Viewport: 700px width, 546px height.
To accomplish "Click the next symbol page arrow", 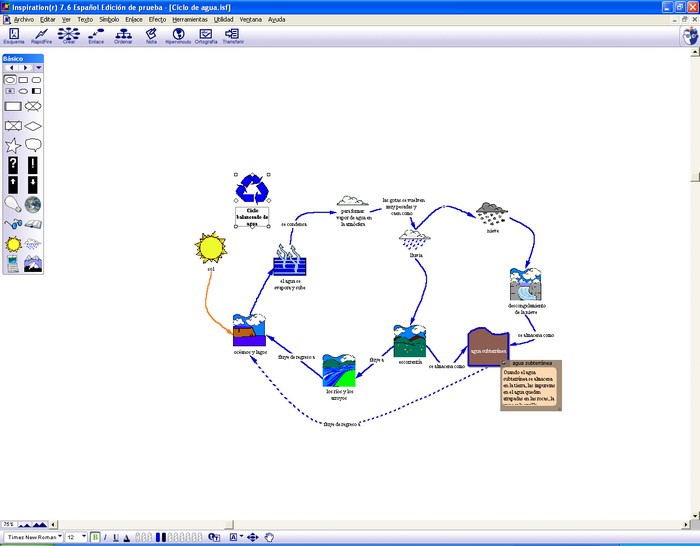I will click(24, 68).
